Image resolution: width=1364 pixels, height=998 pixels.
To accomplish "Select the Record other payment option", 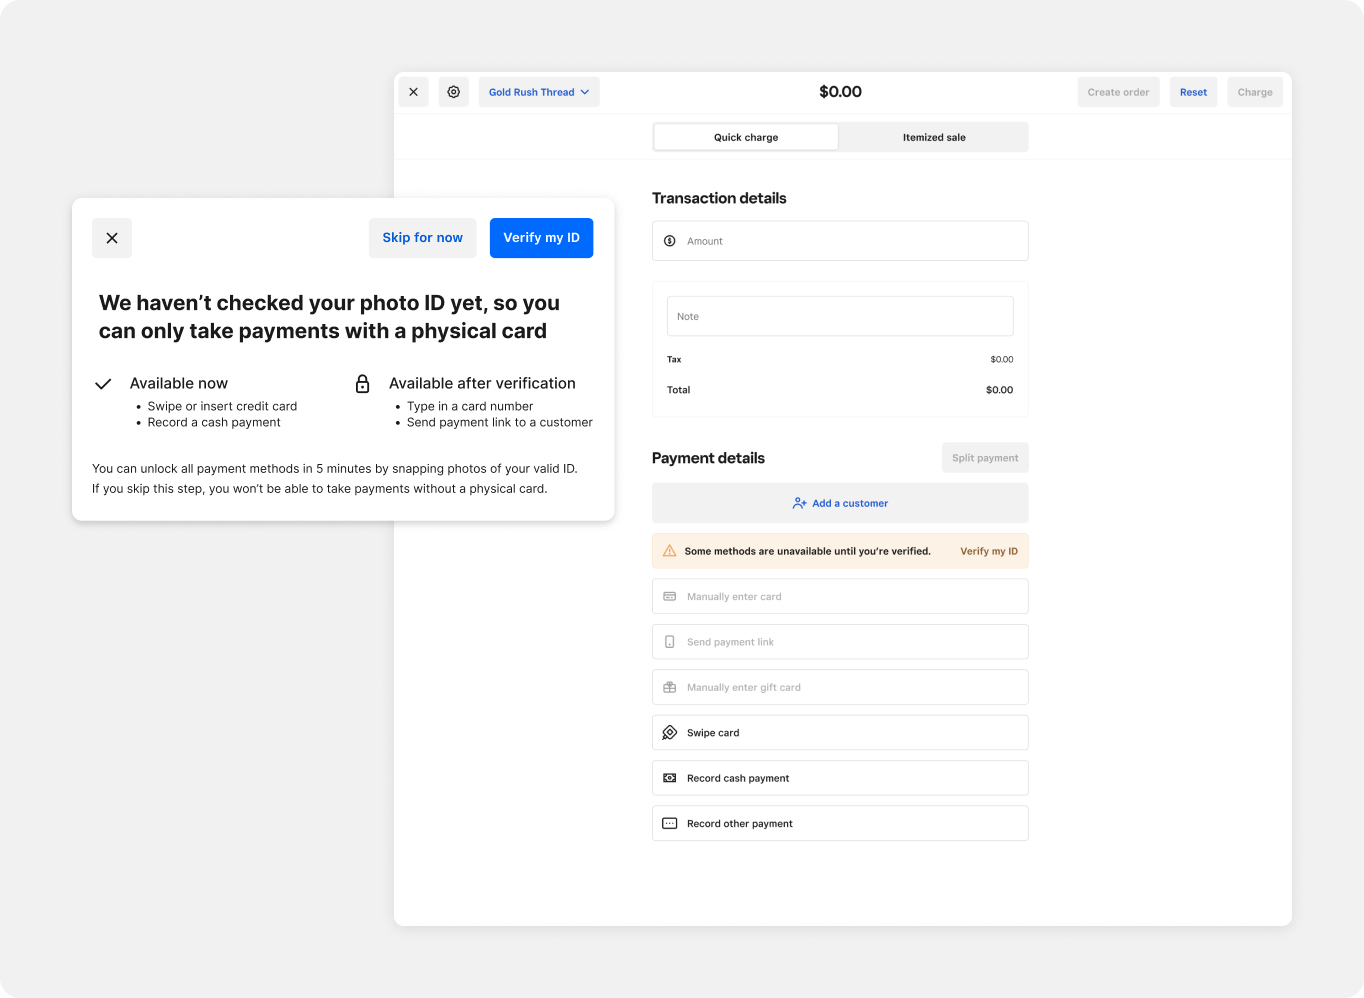I will (x=840, y=824).
